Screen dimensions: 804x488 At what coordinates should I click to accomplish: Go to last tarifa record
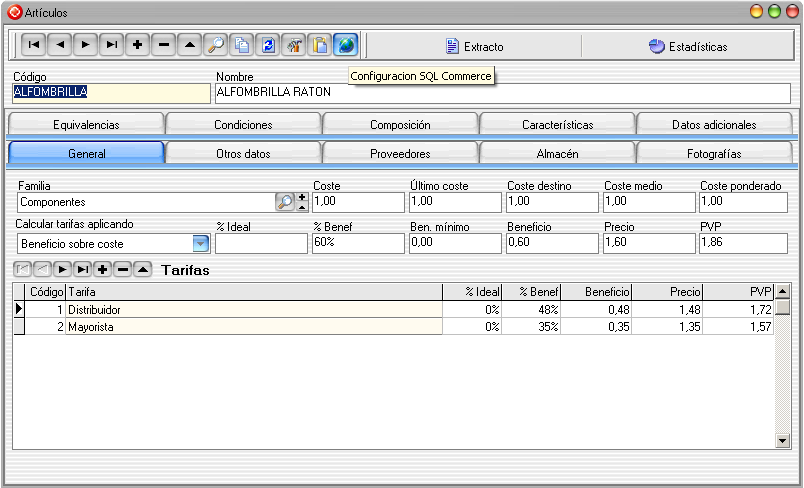(82, 270)
